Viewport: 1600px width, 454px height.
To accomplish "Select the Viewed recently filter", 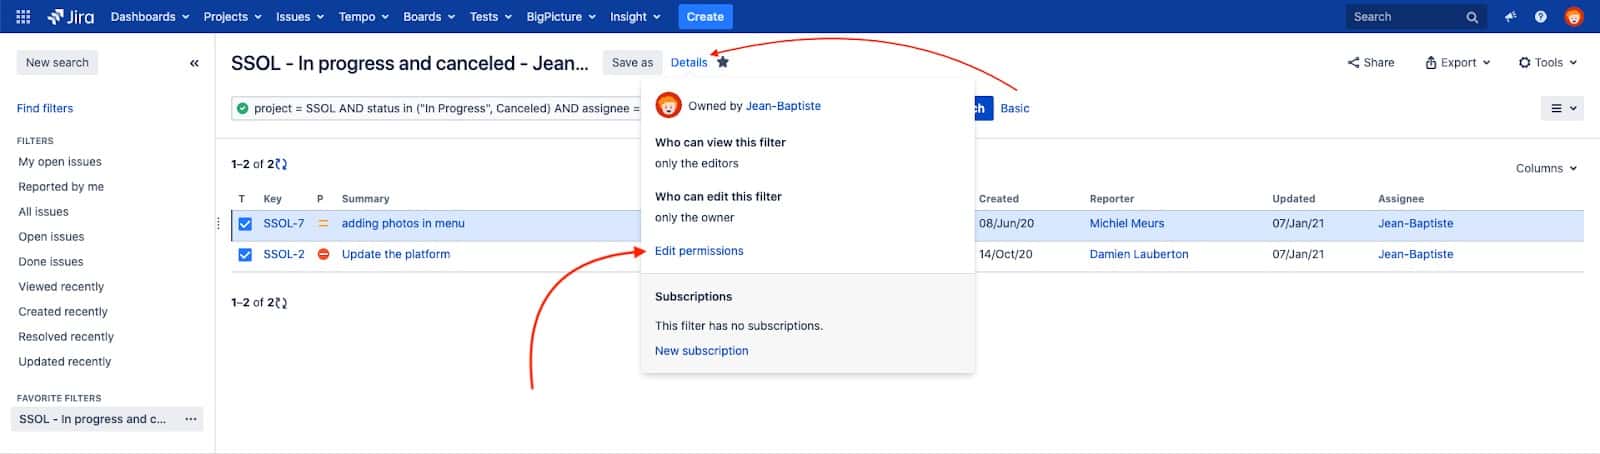I will tap(61, 287).
